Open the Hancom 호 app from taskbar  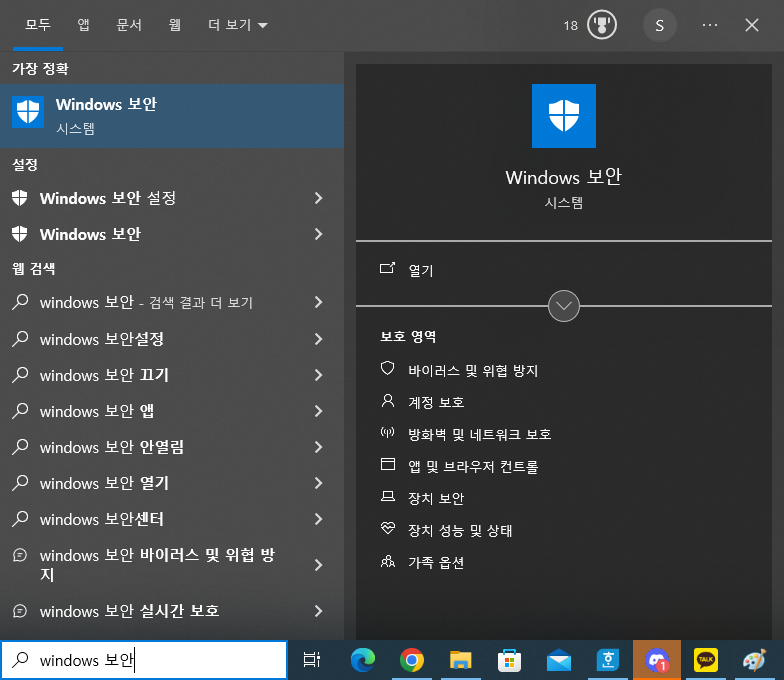pos(608,660)
